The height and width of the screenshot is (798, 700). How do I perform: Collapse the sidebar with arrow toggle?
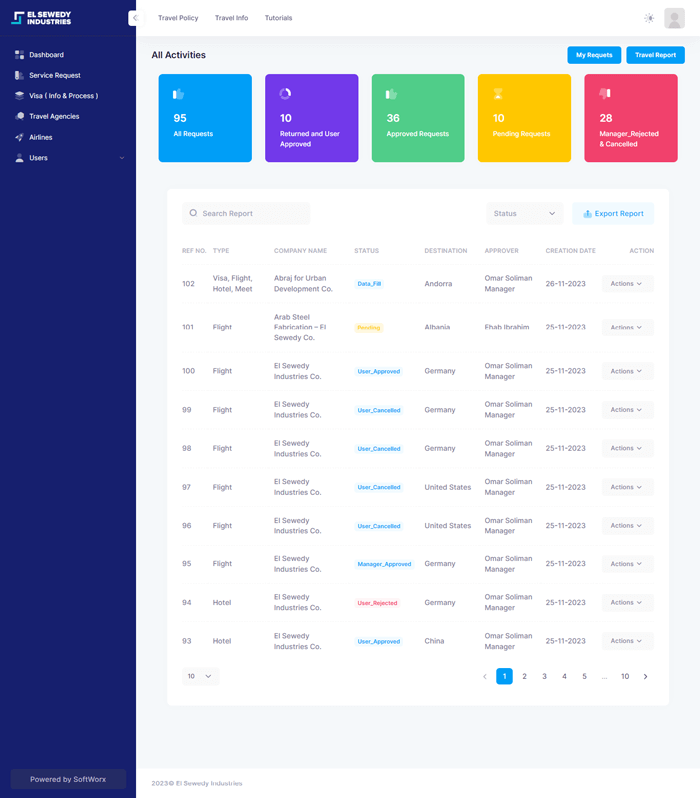click(133, 18)
